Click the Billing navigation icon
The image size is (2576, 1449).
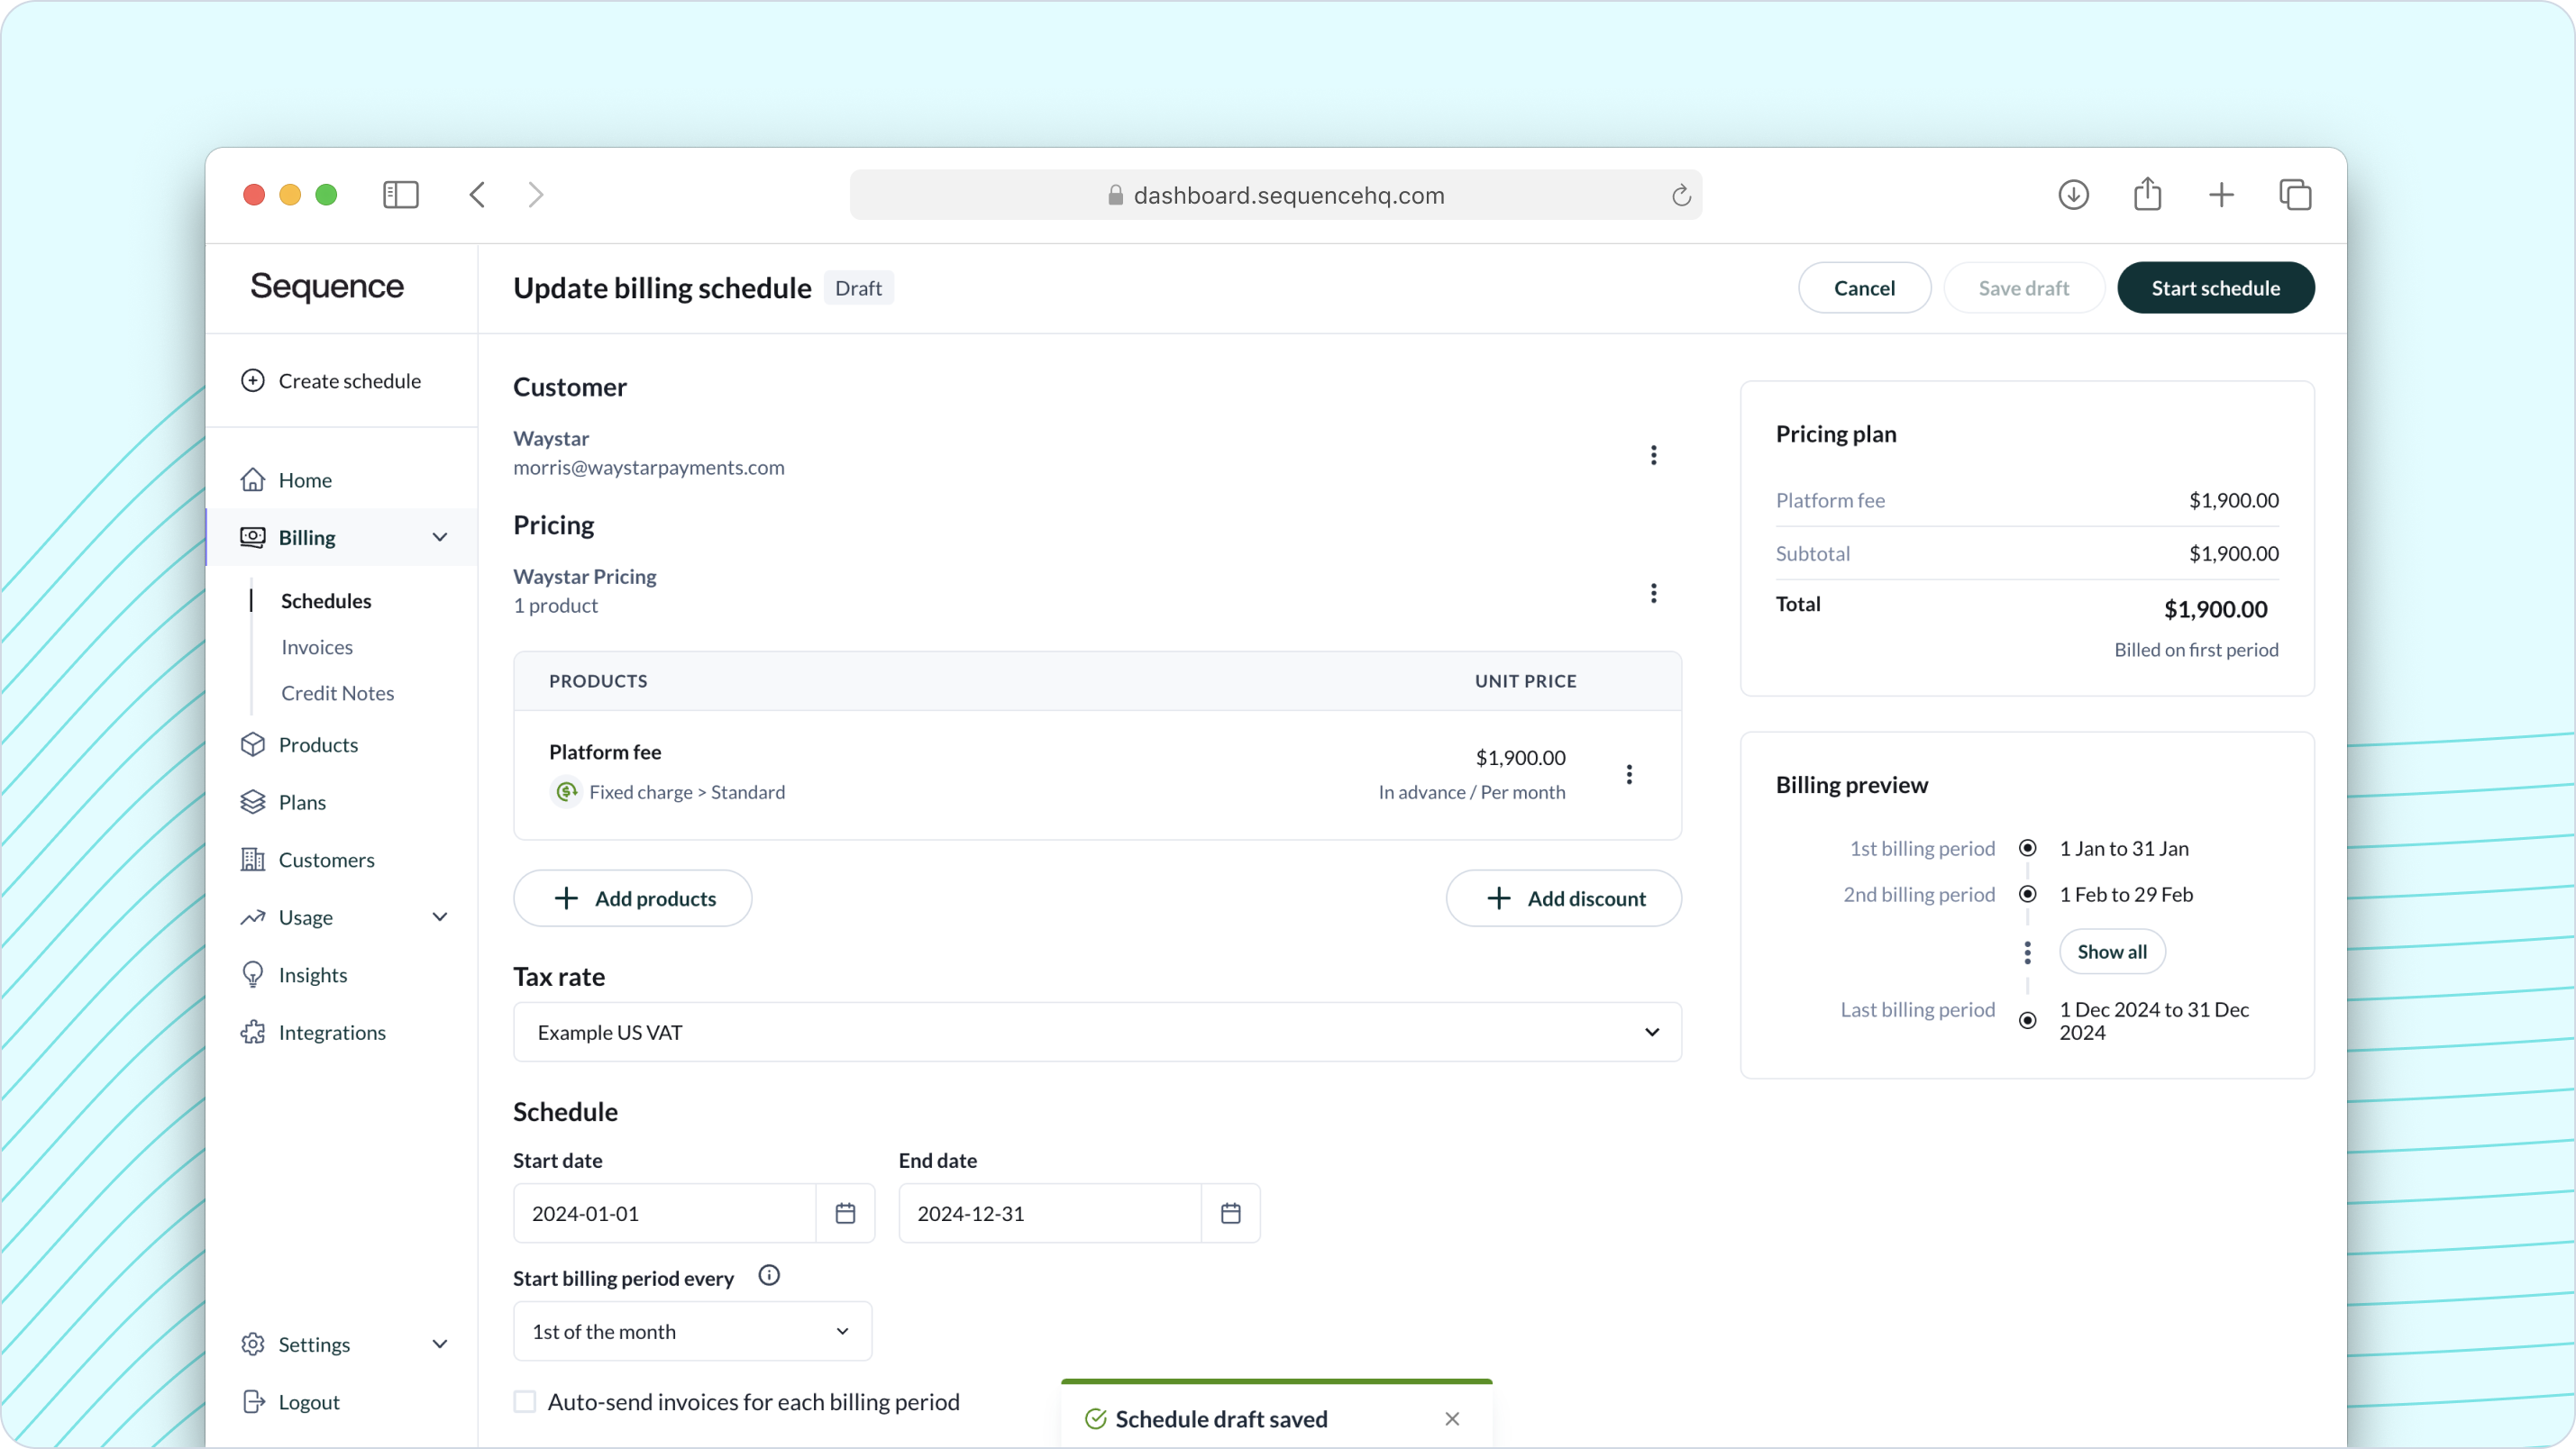[253, 536]
